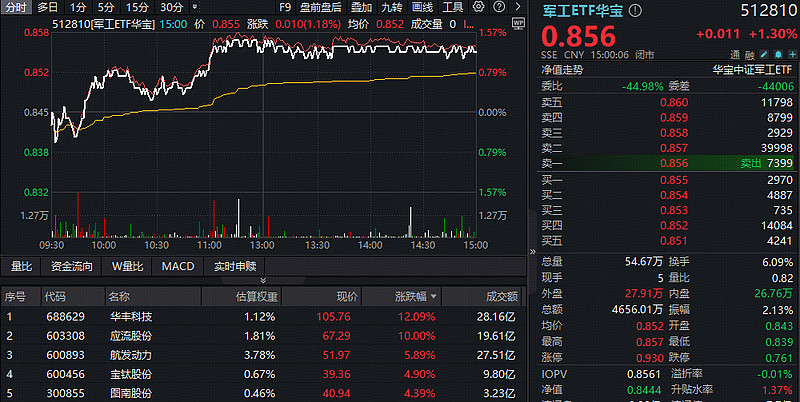
Task: Set a price alert bell icon
Action: [779, 55]
